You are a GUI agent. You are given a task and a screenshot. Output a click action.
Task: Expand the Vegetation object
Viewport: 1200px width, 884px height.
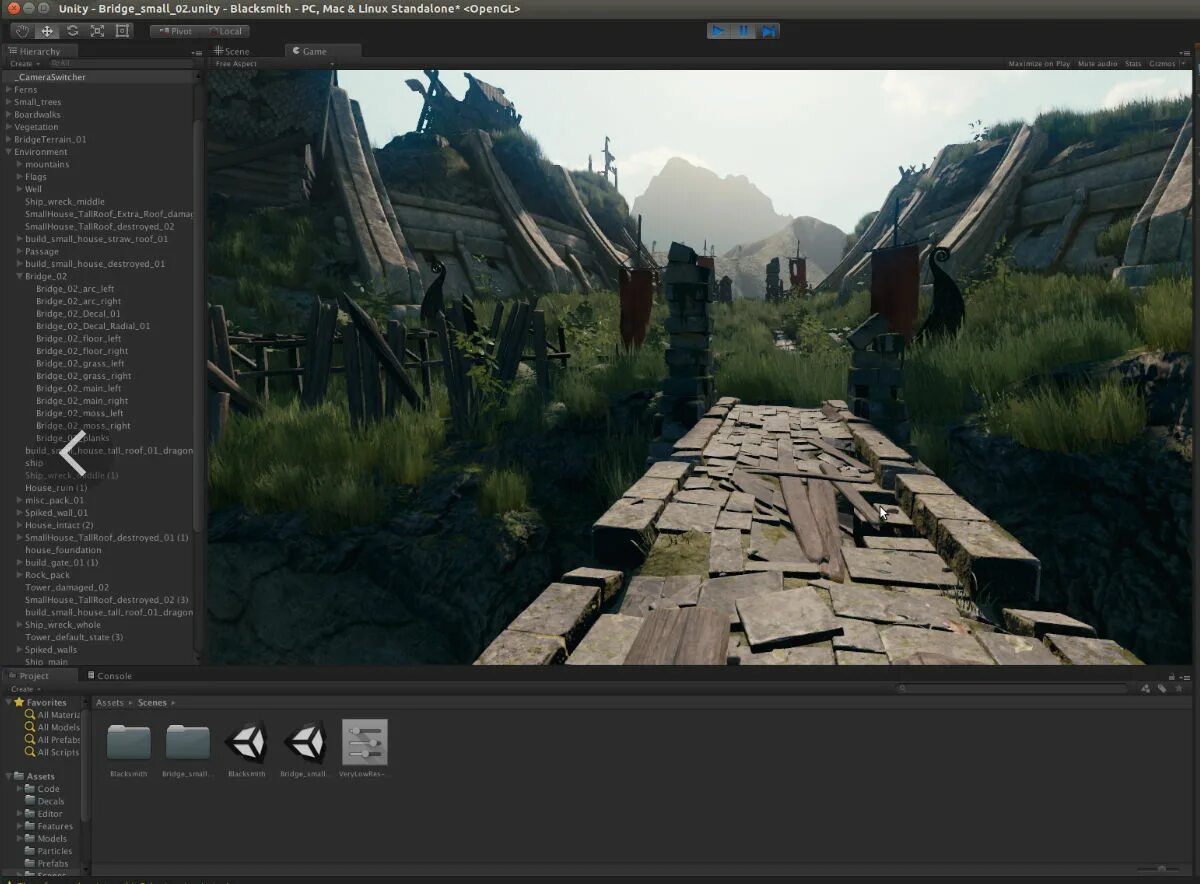click(x=9, y=127)
